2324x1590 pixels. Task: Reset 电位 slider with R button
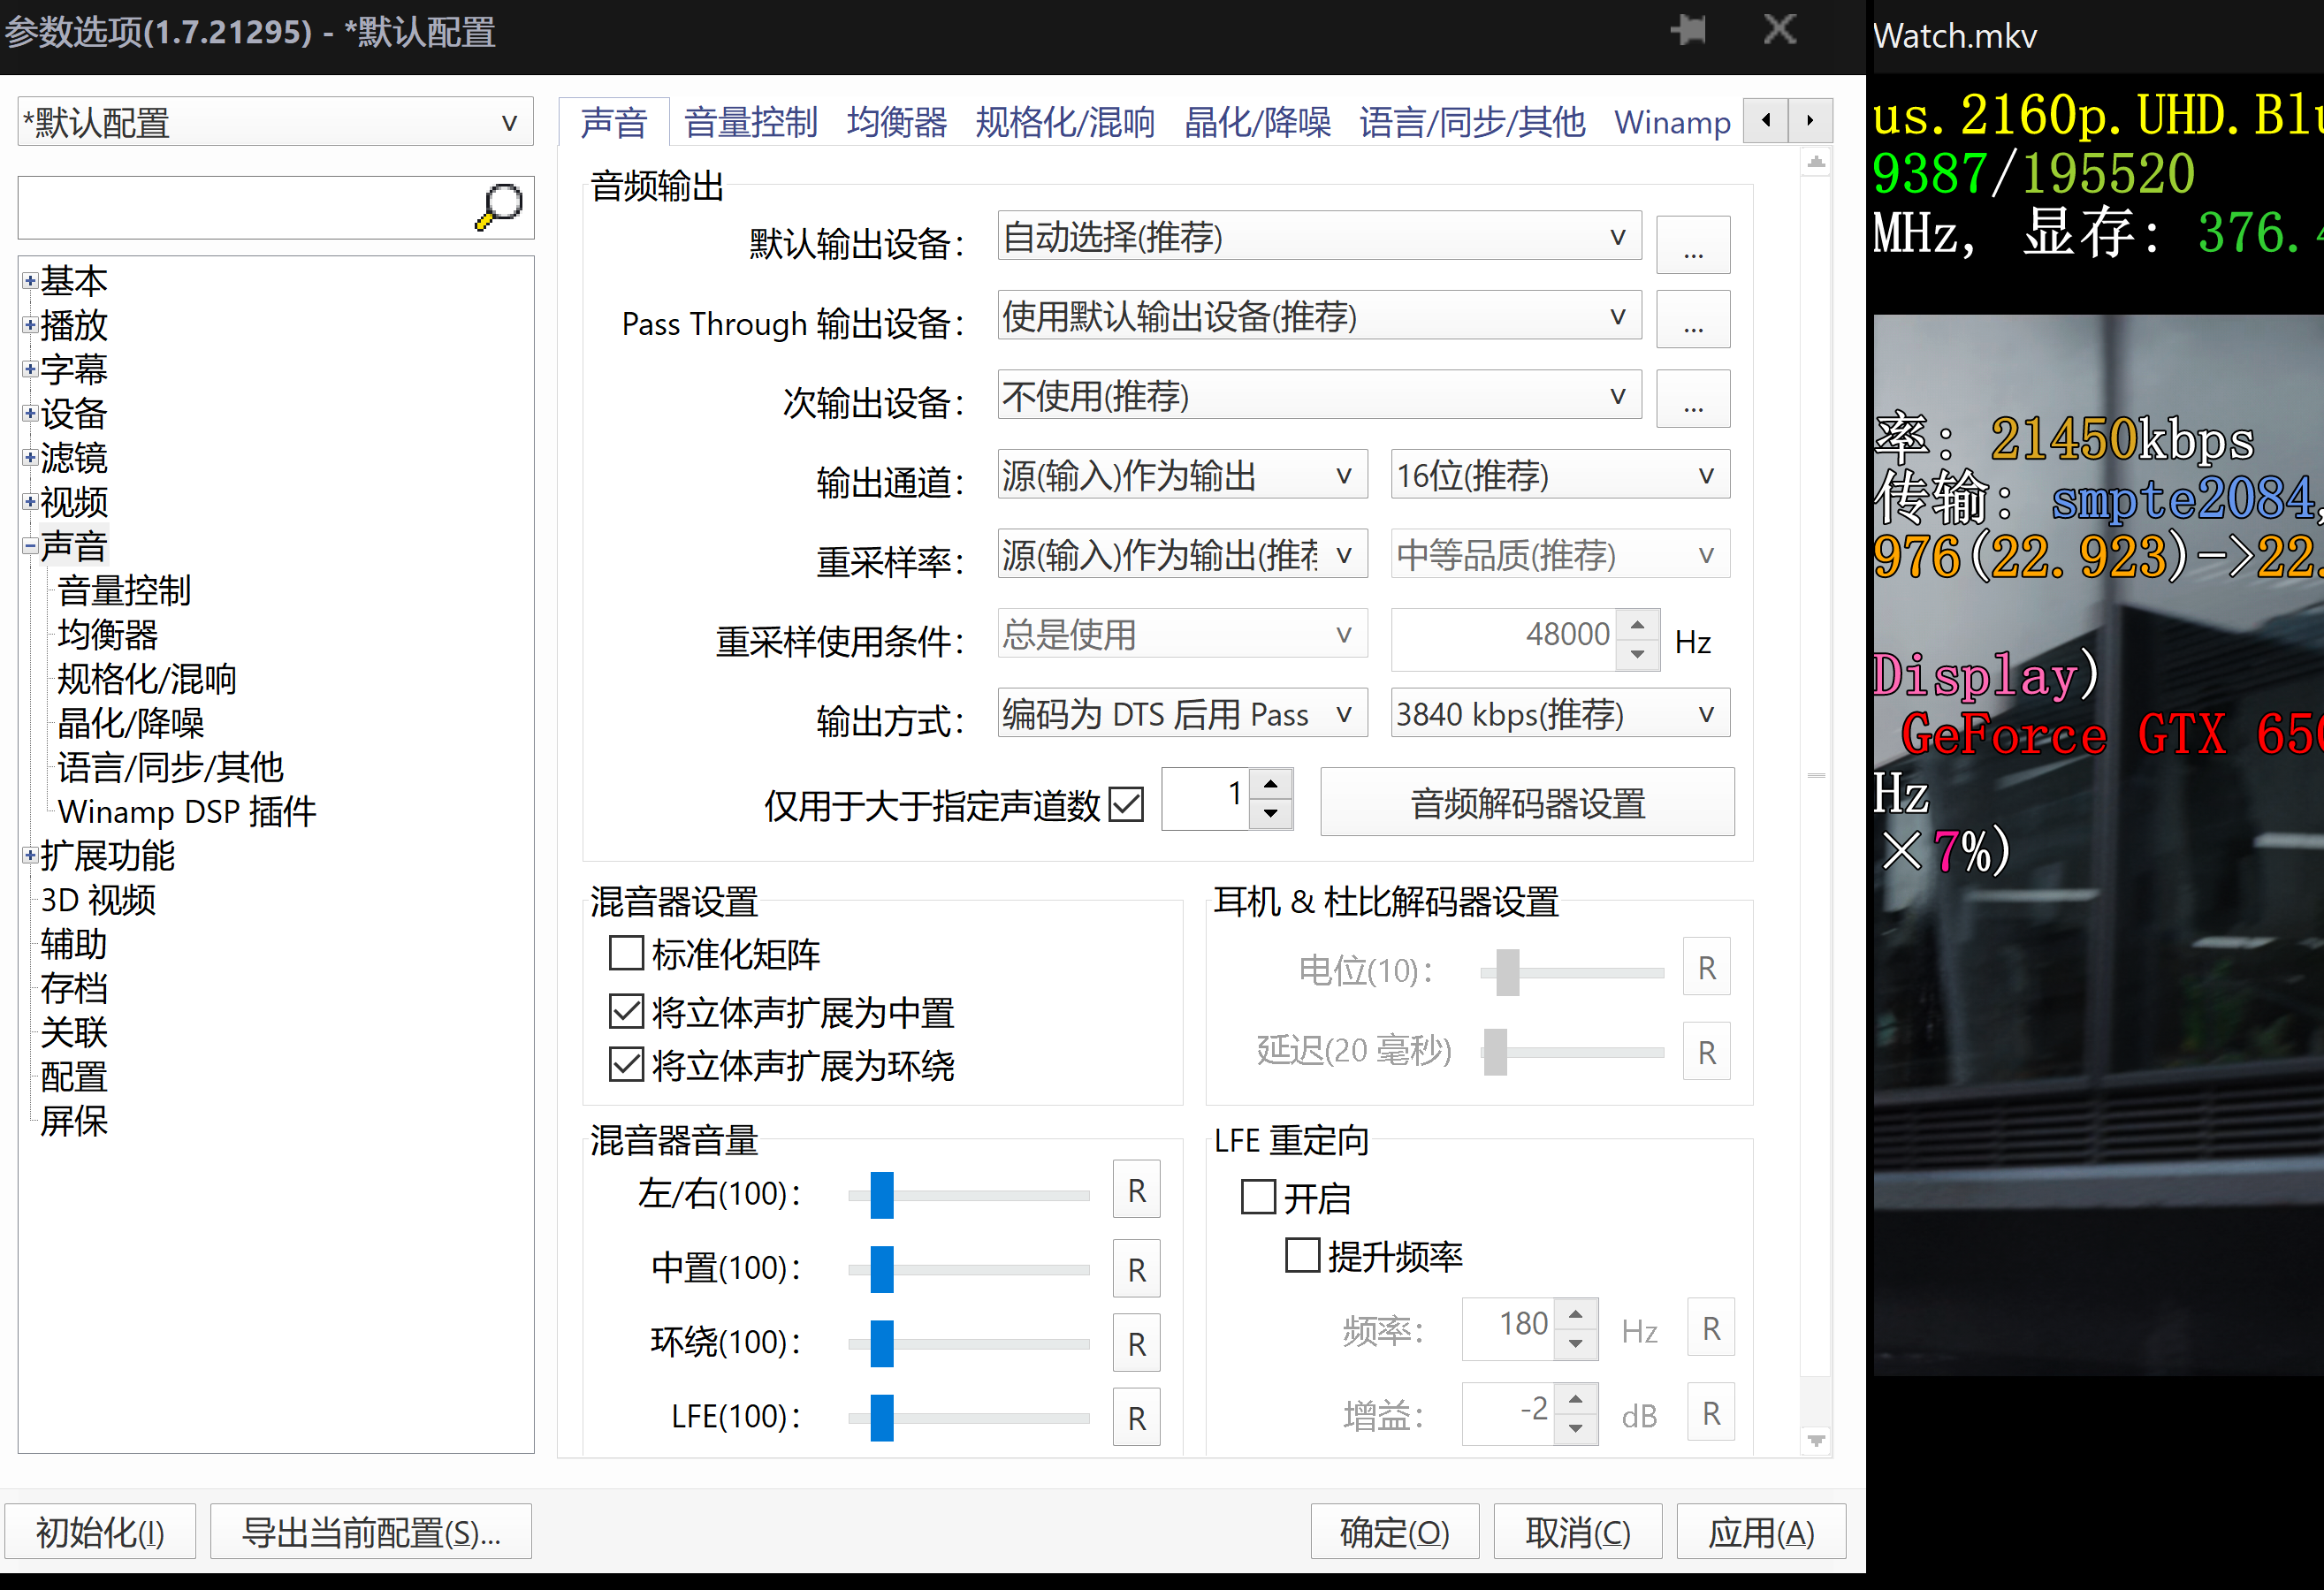tap(1706, 967)
